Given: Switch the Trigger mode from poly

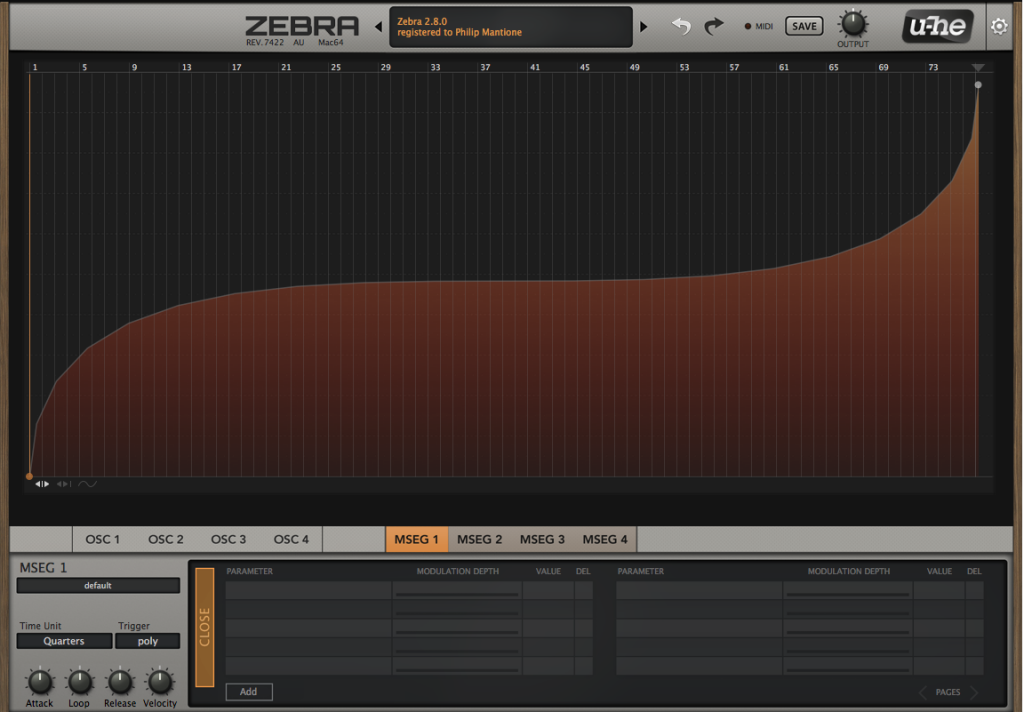Looking at the screenshot, I should (148, 641).
